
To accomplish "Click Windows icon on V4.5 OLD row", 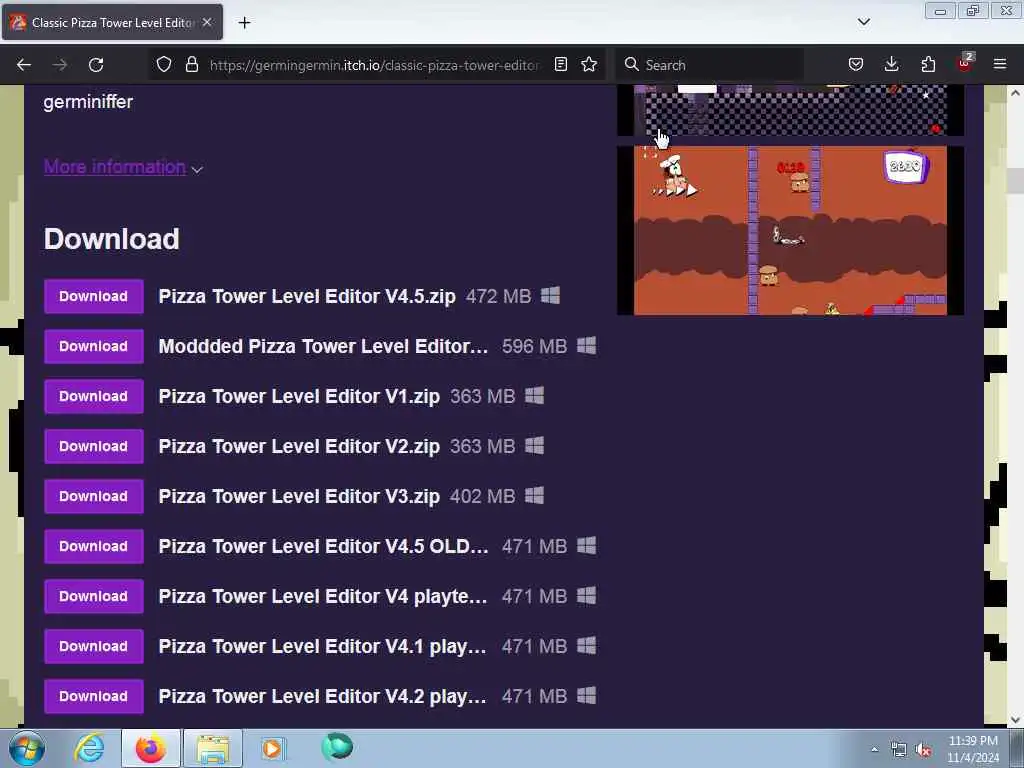I will [x=586, y=545].
